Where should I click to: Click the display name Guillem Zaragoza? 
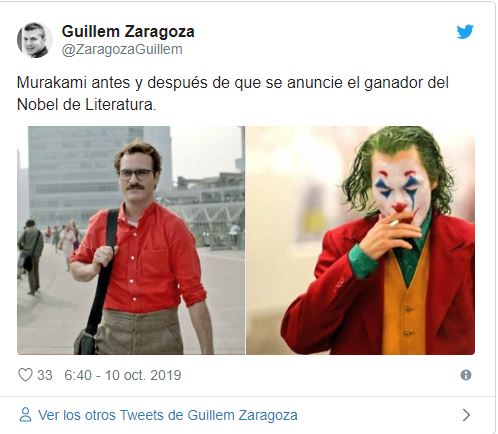point(128,32)
